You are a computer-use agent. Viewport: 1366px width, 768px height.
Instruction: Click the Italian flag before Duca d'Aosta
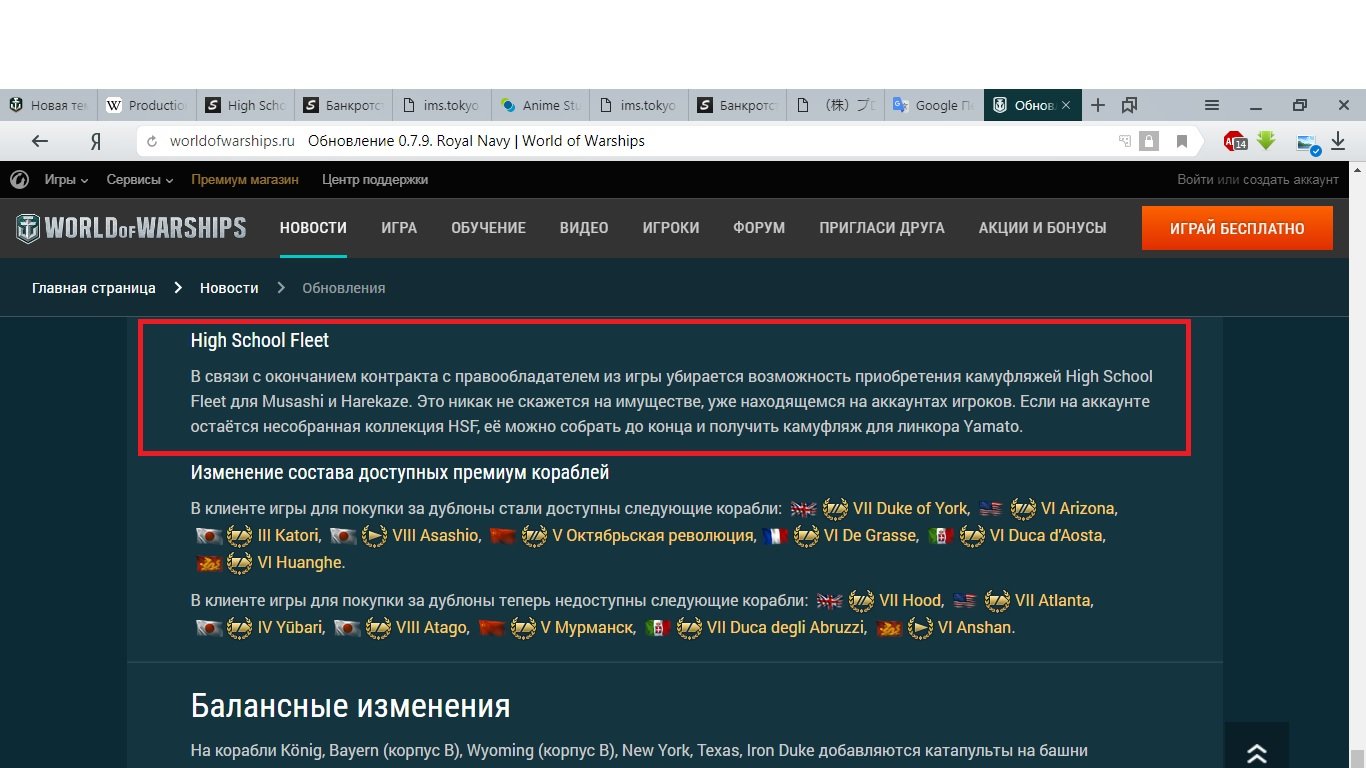point(941,536)
